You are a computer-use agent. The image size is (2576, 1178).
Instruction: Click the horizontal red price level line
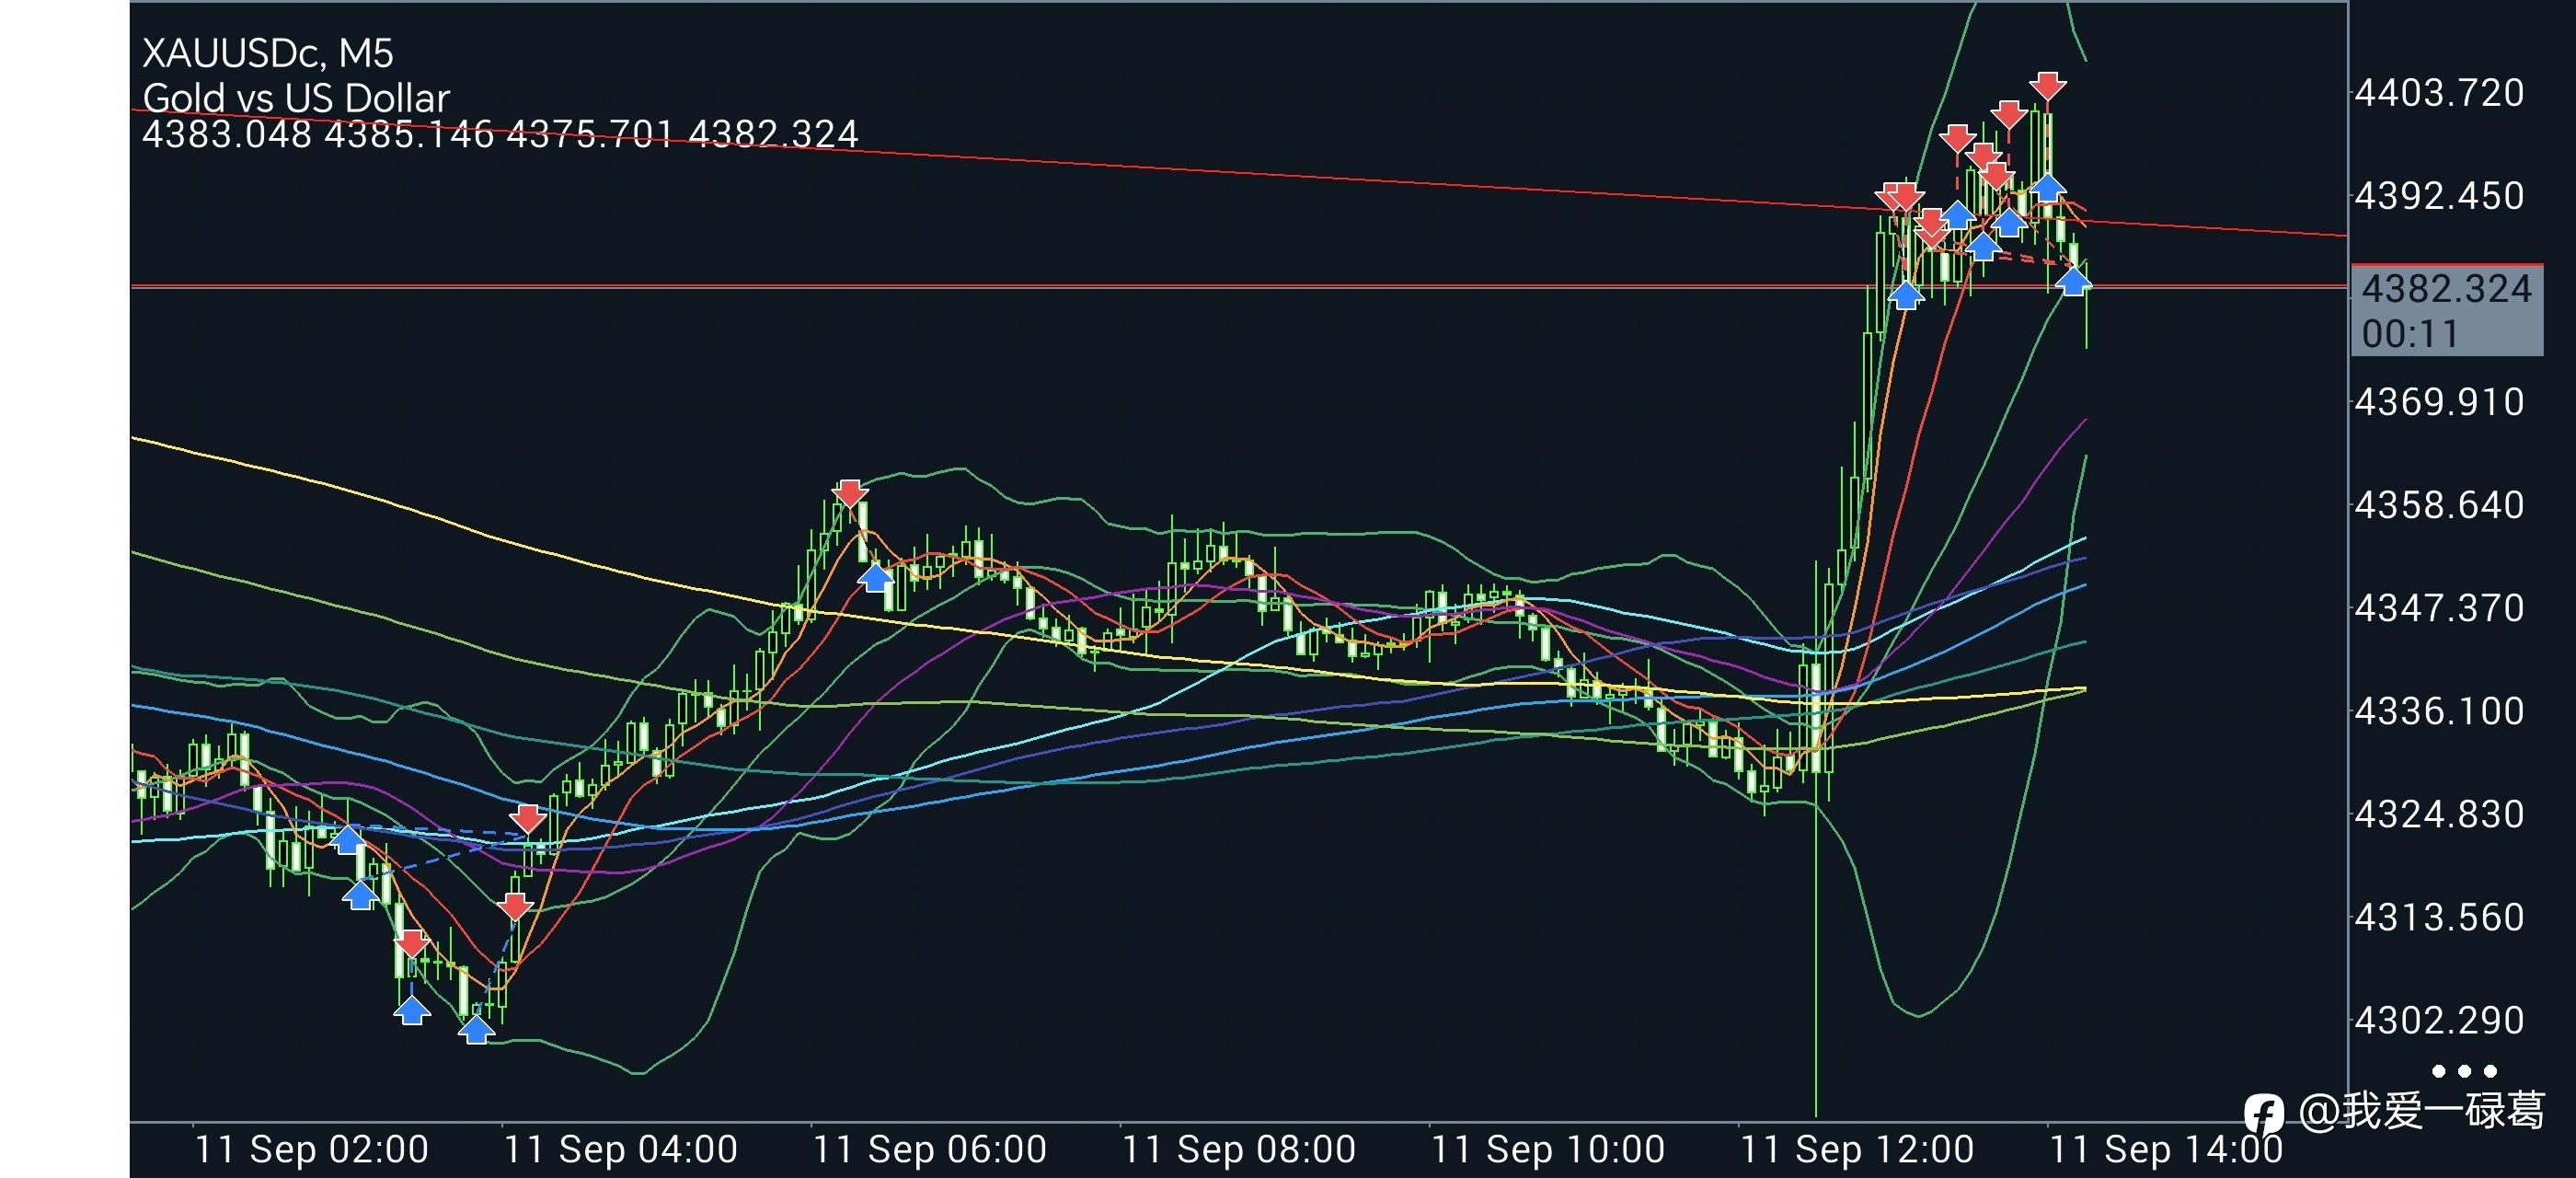click(x=1238, y=286)
